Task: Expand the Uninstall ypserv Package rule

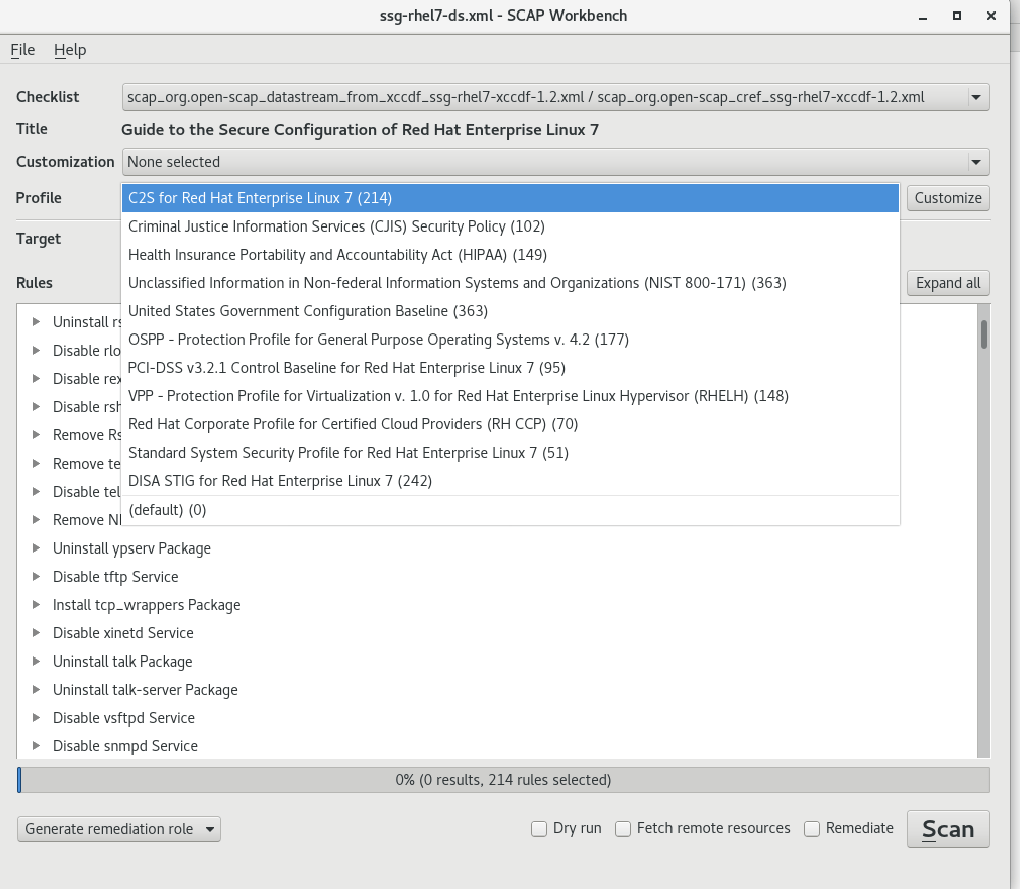Action: [37, 549]
